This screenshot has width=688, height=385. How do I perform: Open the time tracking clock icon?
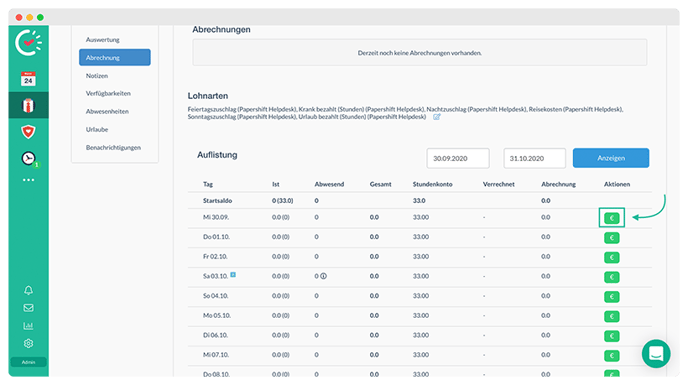pos(29,158)
